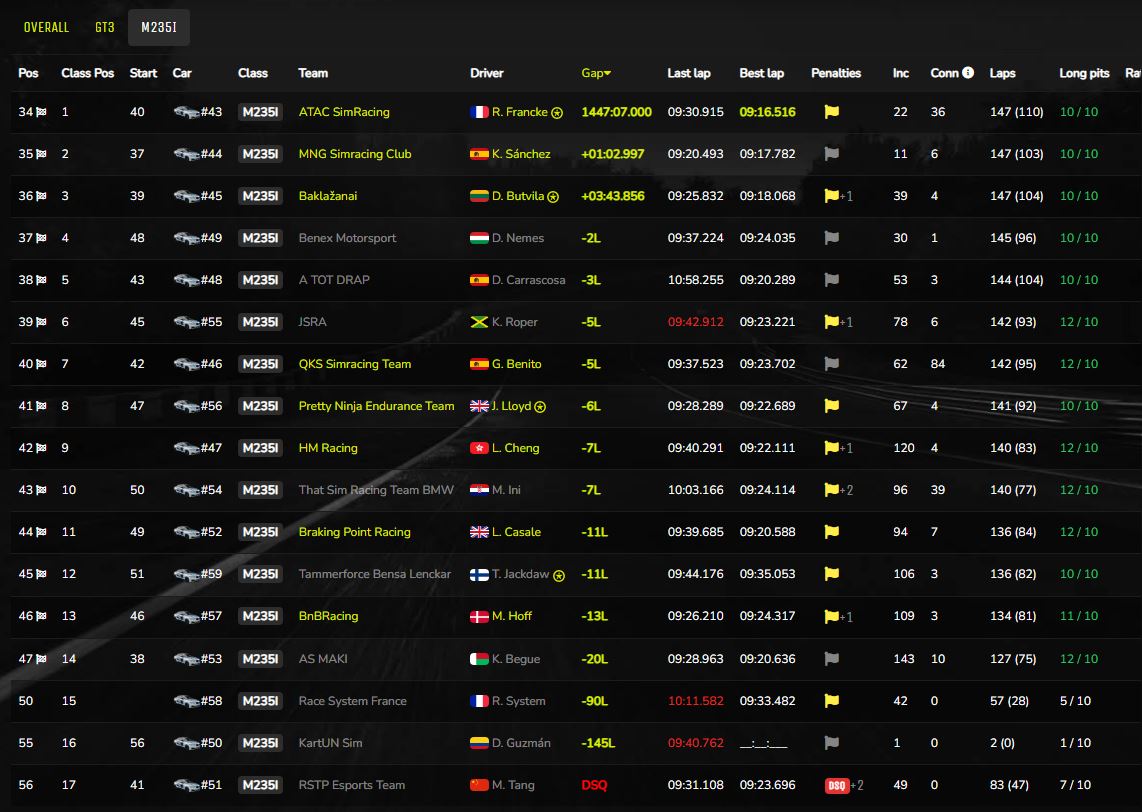
Task: Click the Jamaican flag next to K. Roper
Action: (479, 322)
